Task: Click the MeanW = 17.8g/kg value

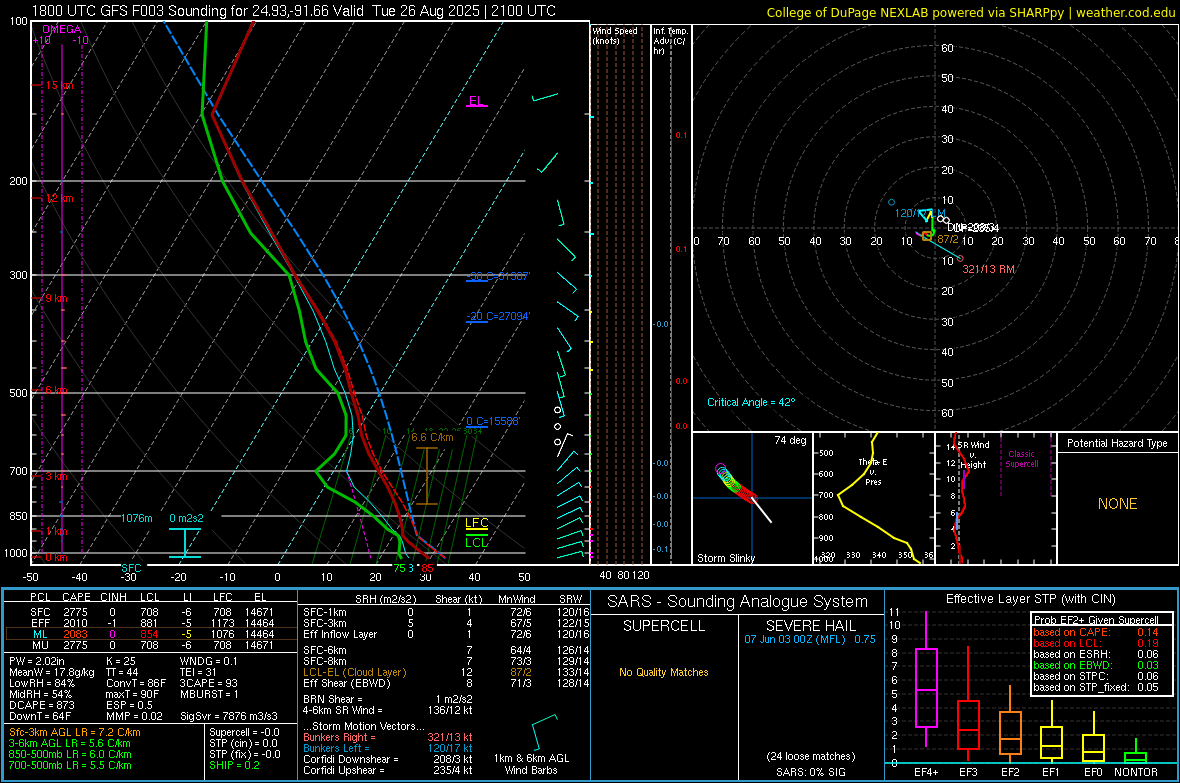Action: point(52,672)
